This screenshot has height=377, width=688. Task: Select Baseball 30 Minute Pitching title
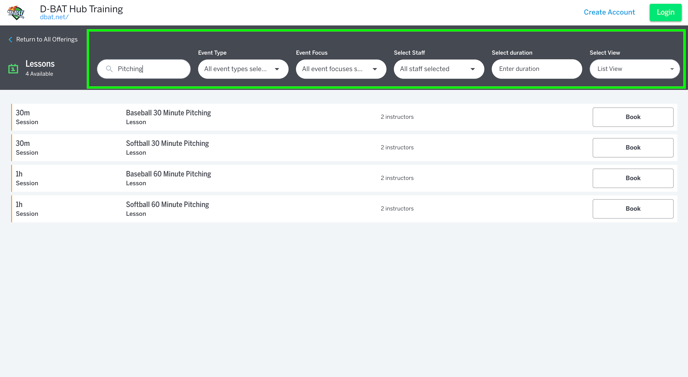168,113
